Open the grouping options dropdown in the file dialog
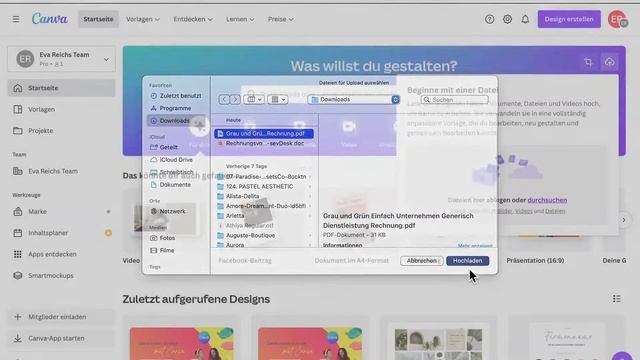This screenshot has height=360, width=640. click(278, 100)
